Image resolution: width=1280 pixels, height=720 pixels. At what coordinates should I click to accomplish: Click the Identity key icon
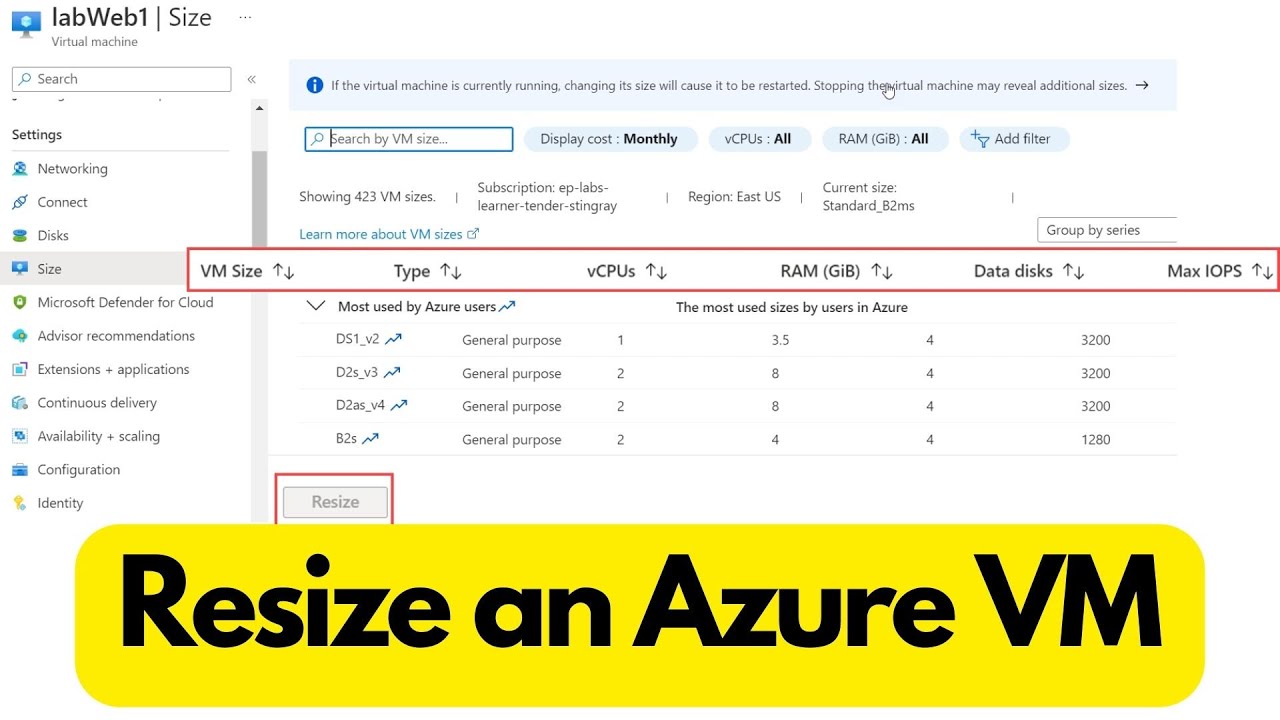pyautogui.click(x=19, y=503)
